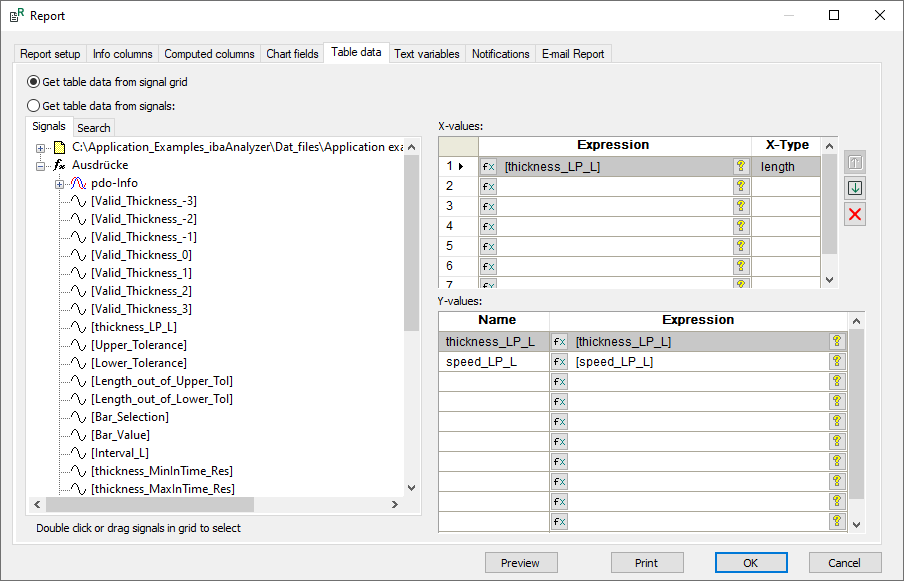The image size is (904, 581).
Task: Move X-value row up with arrow button
Action: pos(855,163)
